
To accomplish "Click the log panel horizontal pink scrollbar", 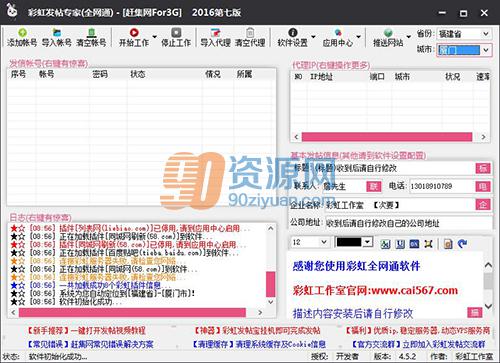I will point(132,312).
